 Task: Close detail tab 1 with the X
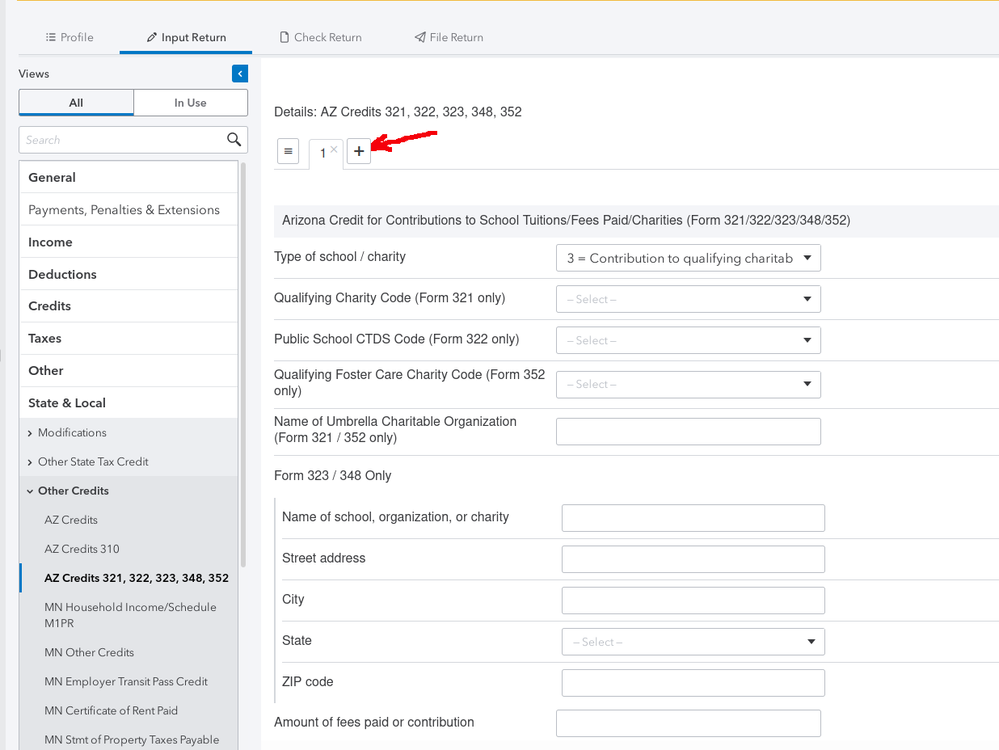pyautogui.click(x=334, y=149)
